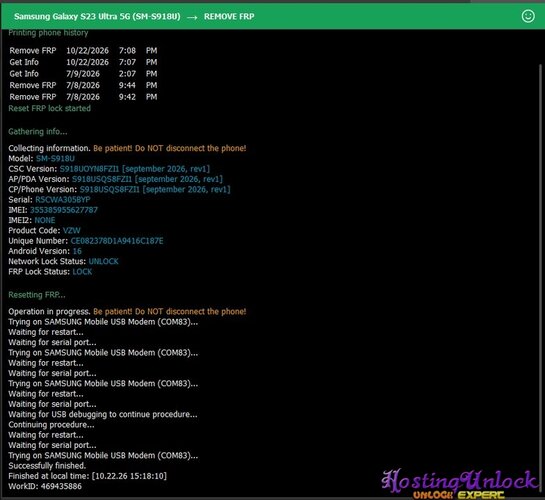The image size is (545, 500).
Task: Click the 'Continuing procedure...' line
Action: pyautogui.click(x=51, y=425)
